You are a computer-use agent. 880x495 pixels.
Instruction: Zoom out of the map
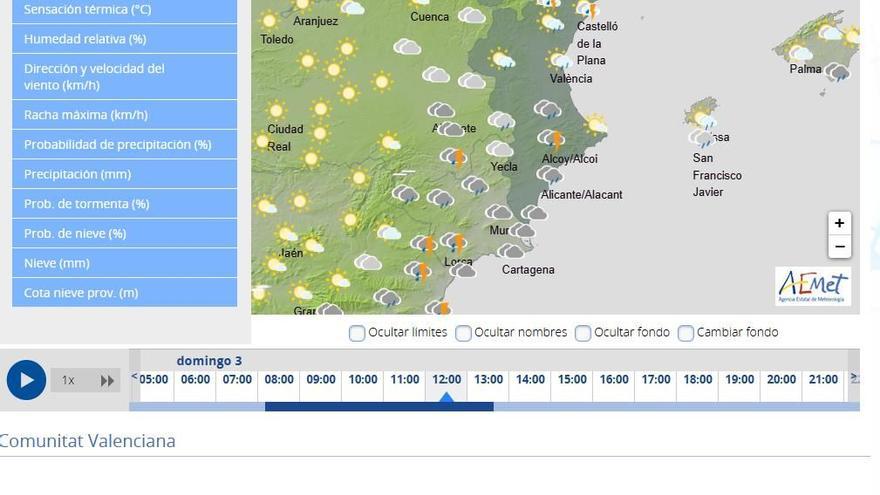point(839,247)
